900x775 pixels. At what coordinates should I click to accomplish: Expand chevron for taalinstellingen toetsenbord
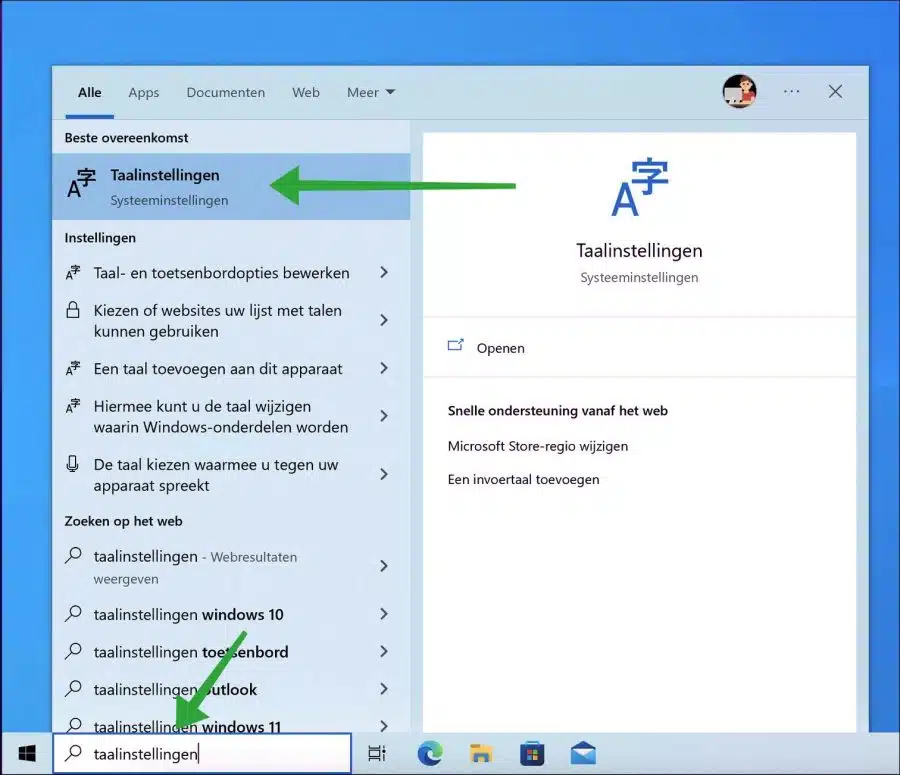[384, 652]
